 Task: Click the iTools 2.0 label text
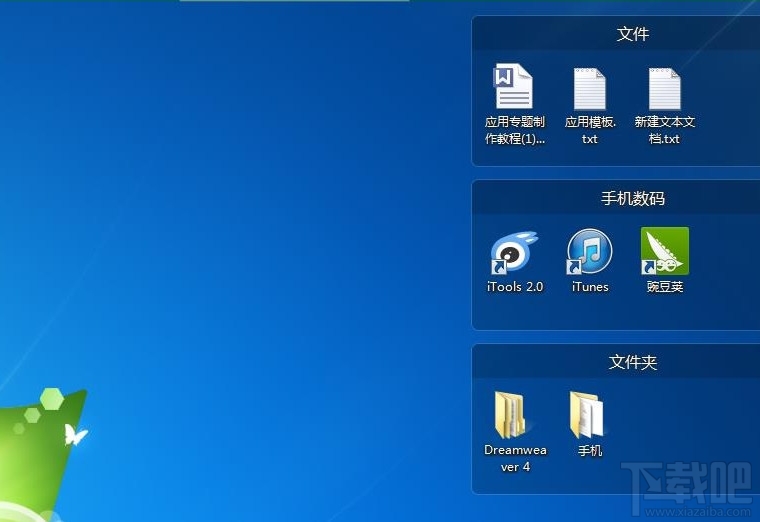coord(515,286)
